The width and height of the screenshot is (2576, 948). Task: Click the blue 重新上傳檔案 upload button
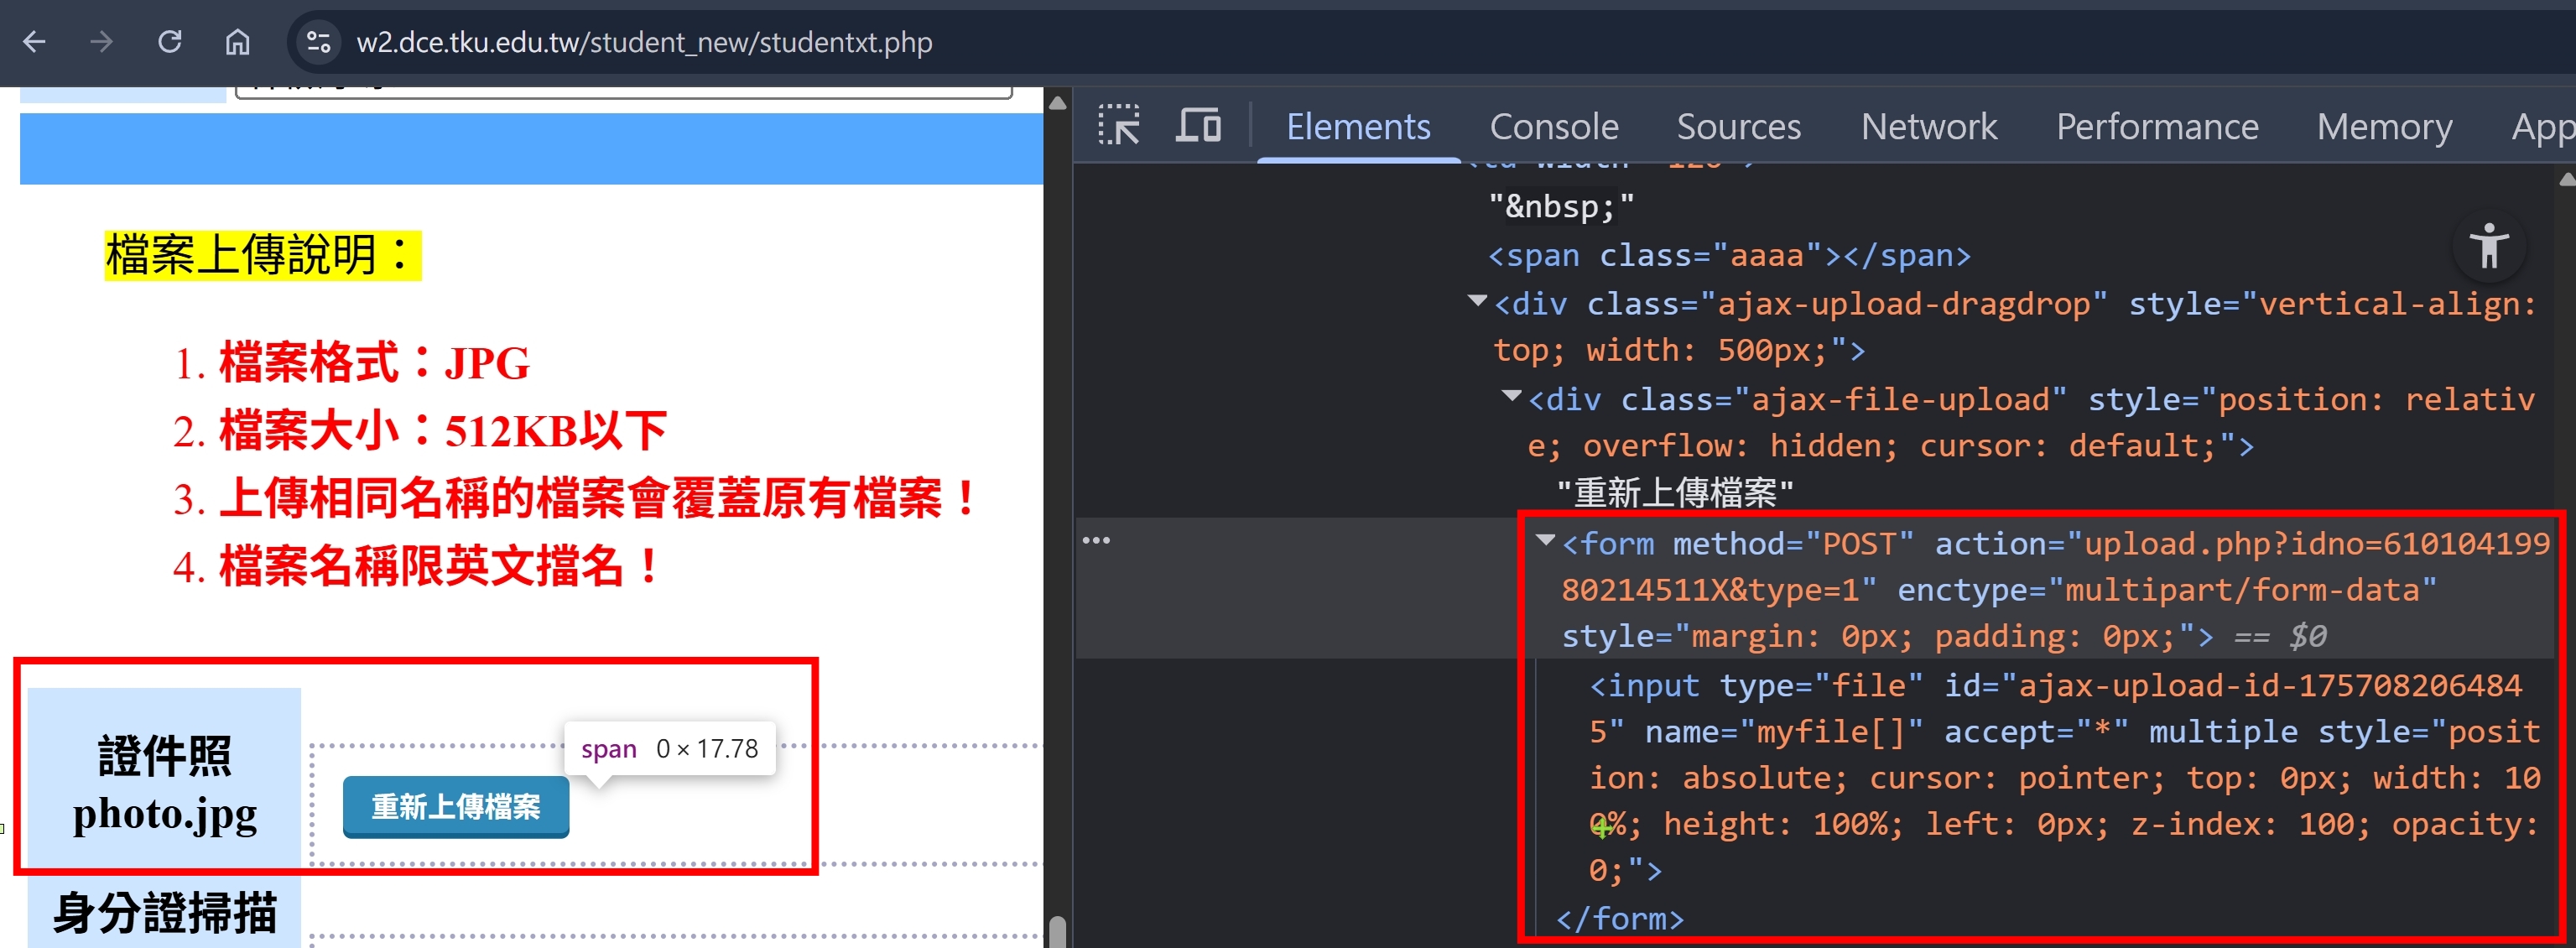click(456, 806)
